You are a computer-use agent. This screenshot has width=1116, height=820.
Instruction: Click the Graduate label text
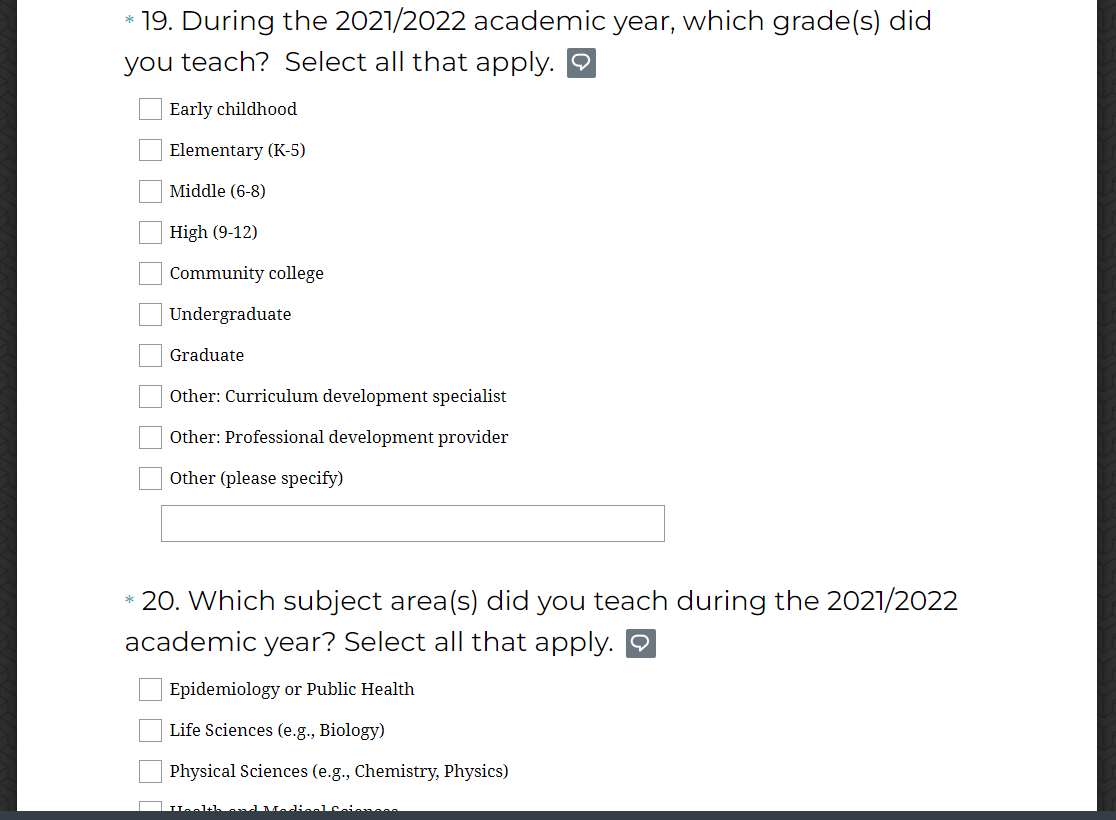coord(206,355)
